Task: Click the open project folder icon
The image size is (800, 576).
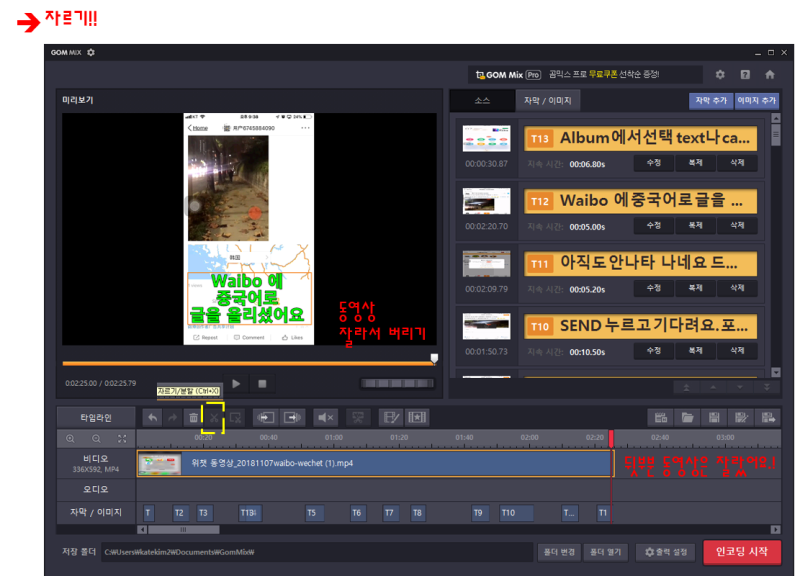Action: point(687,418)
